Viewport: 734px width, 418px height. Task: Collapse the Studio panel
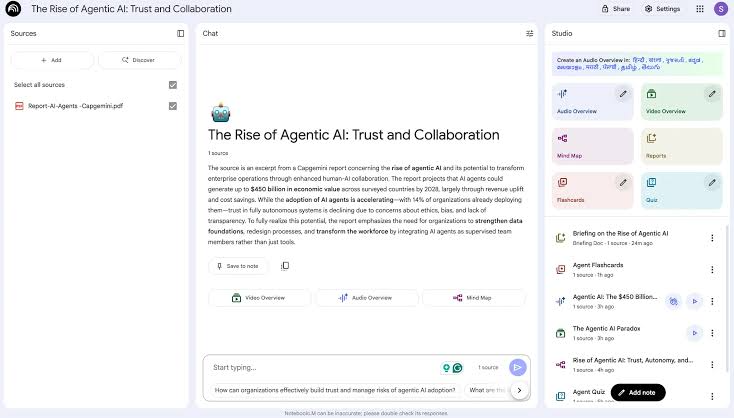coord(722,33)
